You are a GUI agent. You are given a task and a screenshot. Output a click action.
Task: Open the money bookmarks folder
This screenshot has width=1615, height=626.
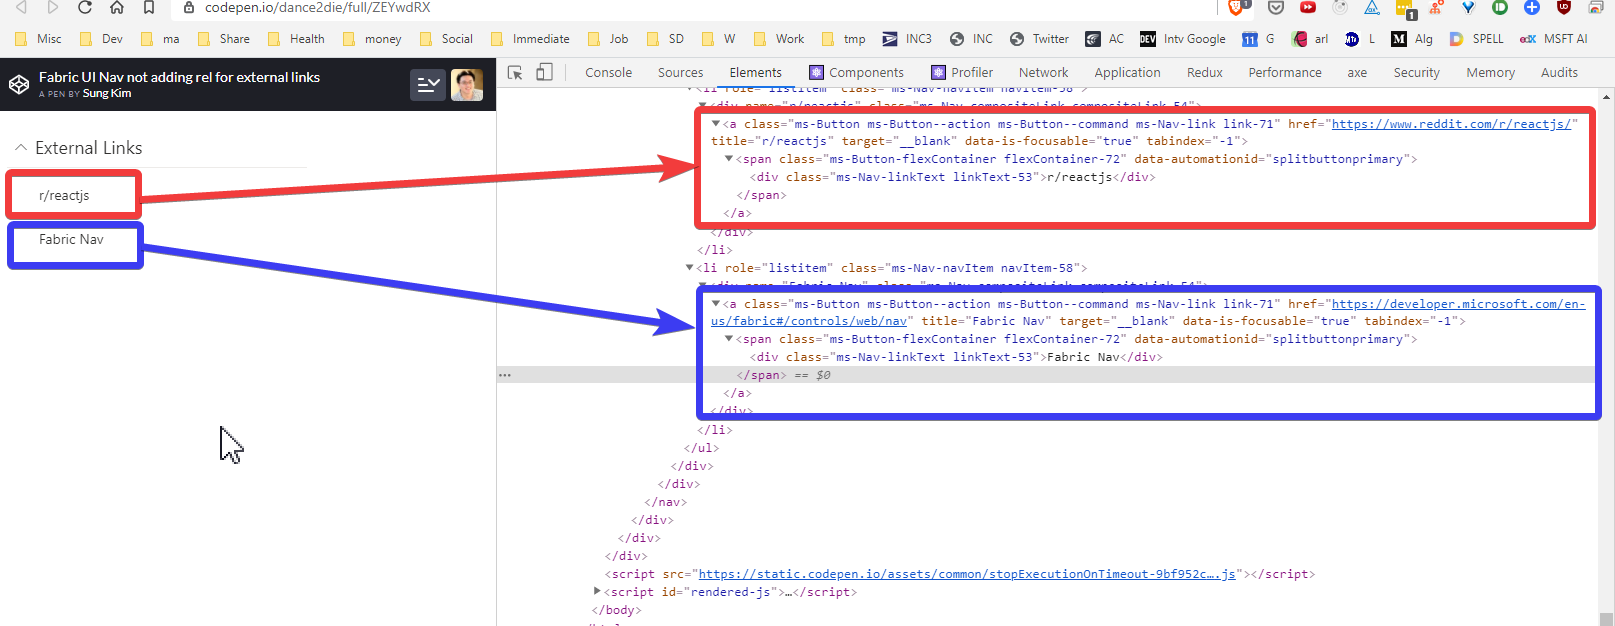372,39
